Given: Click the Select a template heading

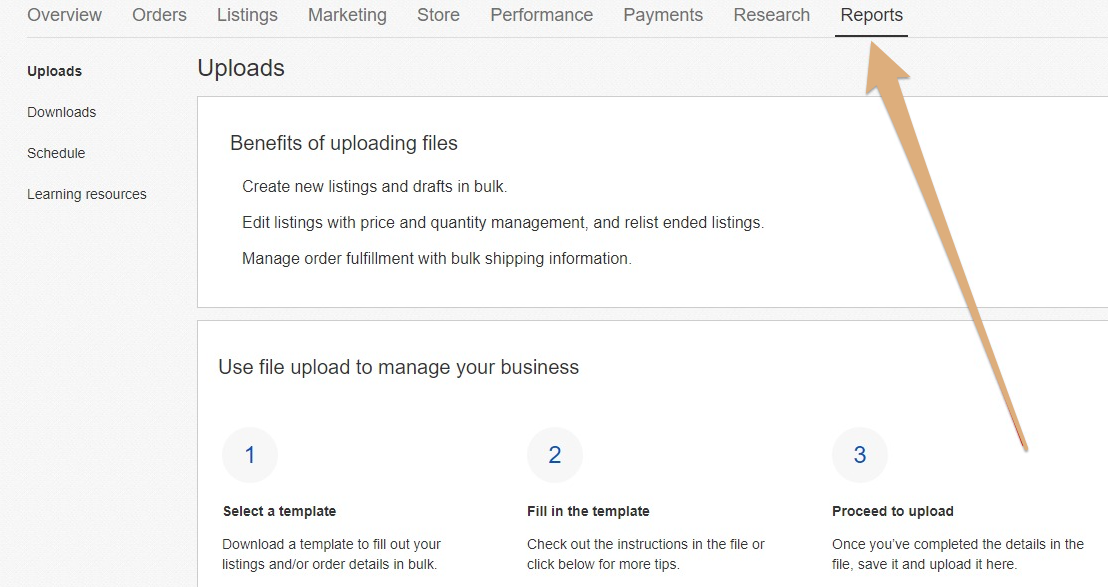Looking at the screenshot, I should point(279,511).
